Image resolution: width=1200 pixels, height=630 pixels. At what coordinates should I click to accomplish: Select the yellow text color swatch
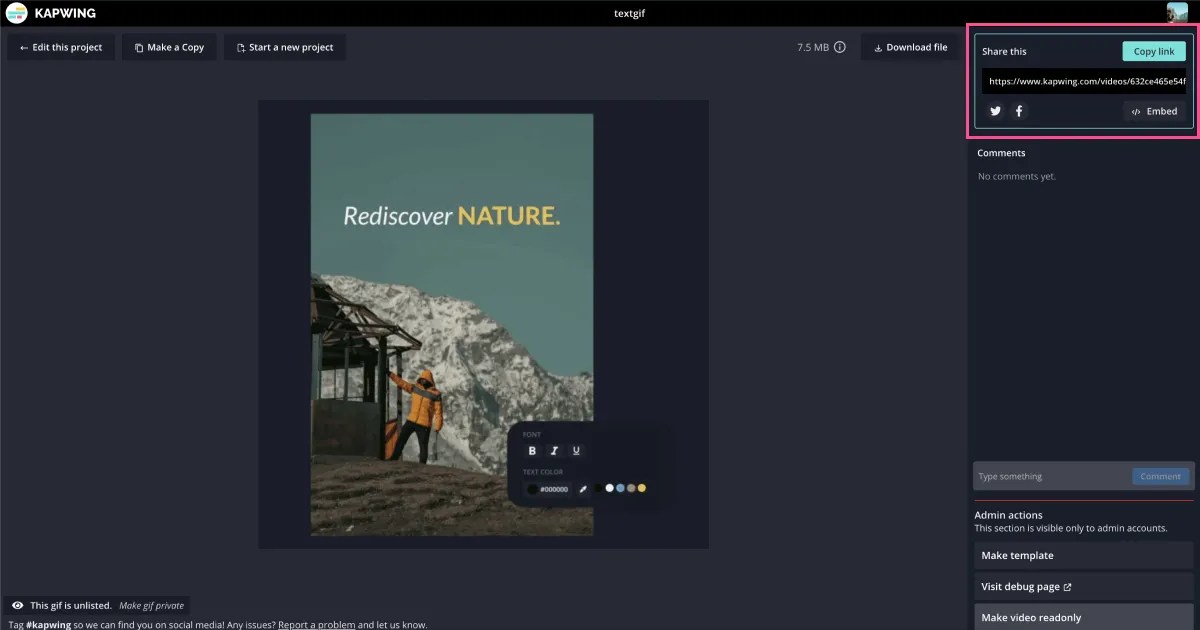tap(641, 487)
